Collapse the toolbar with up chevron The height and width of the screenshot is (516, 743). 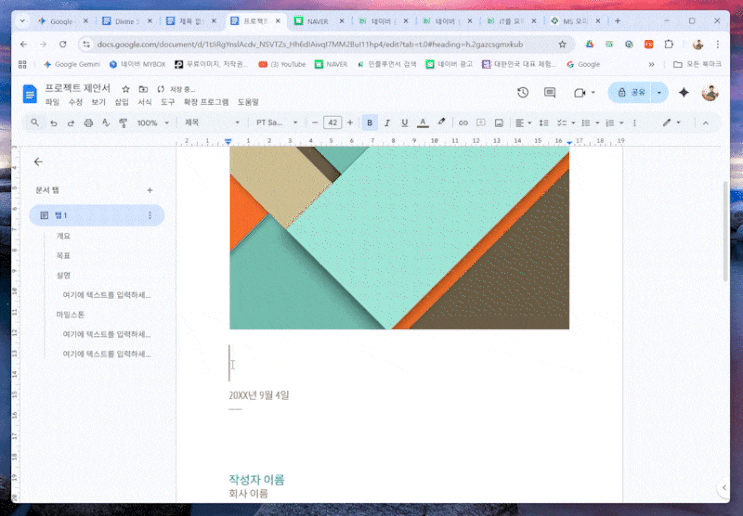coord(706,123)
